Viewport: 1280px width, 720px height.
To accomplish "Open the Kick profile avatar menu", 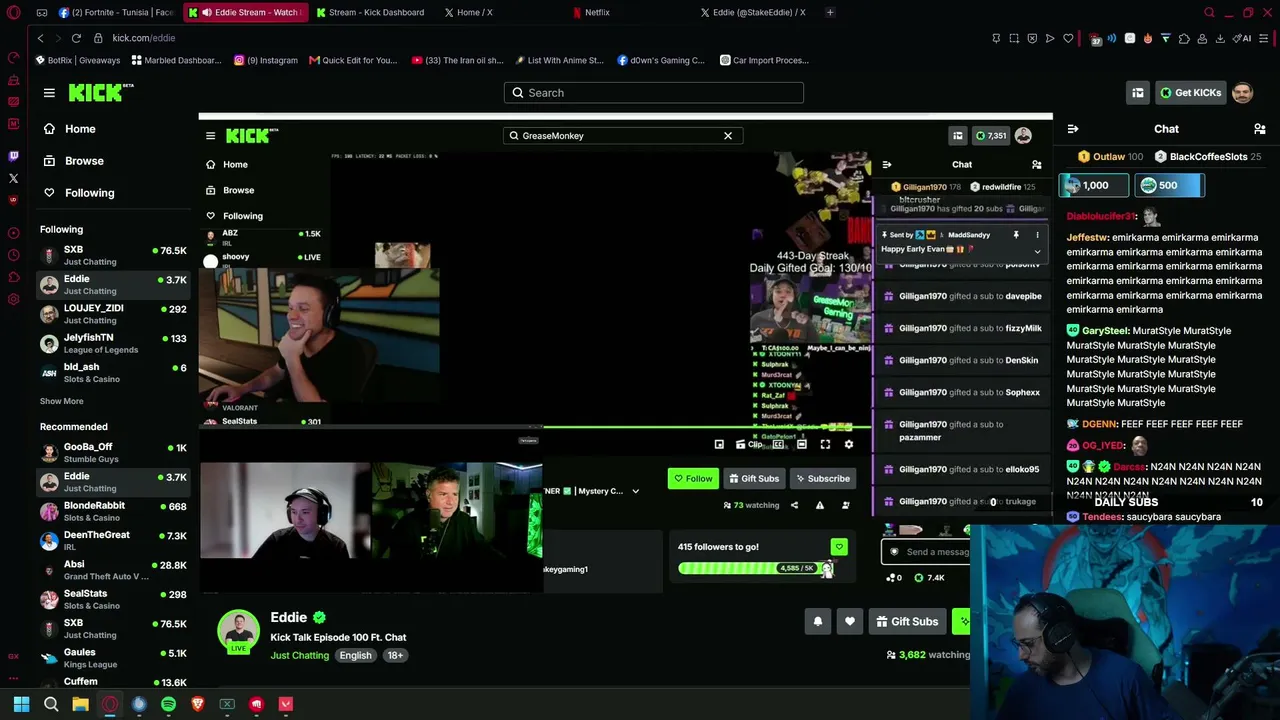I will pos(1242,93).
